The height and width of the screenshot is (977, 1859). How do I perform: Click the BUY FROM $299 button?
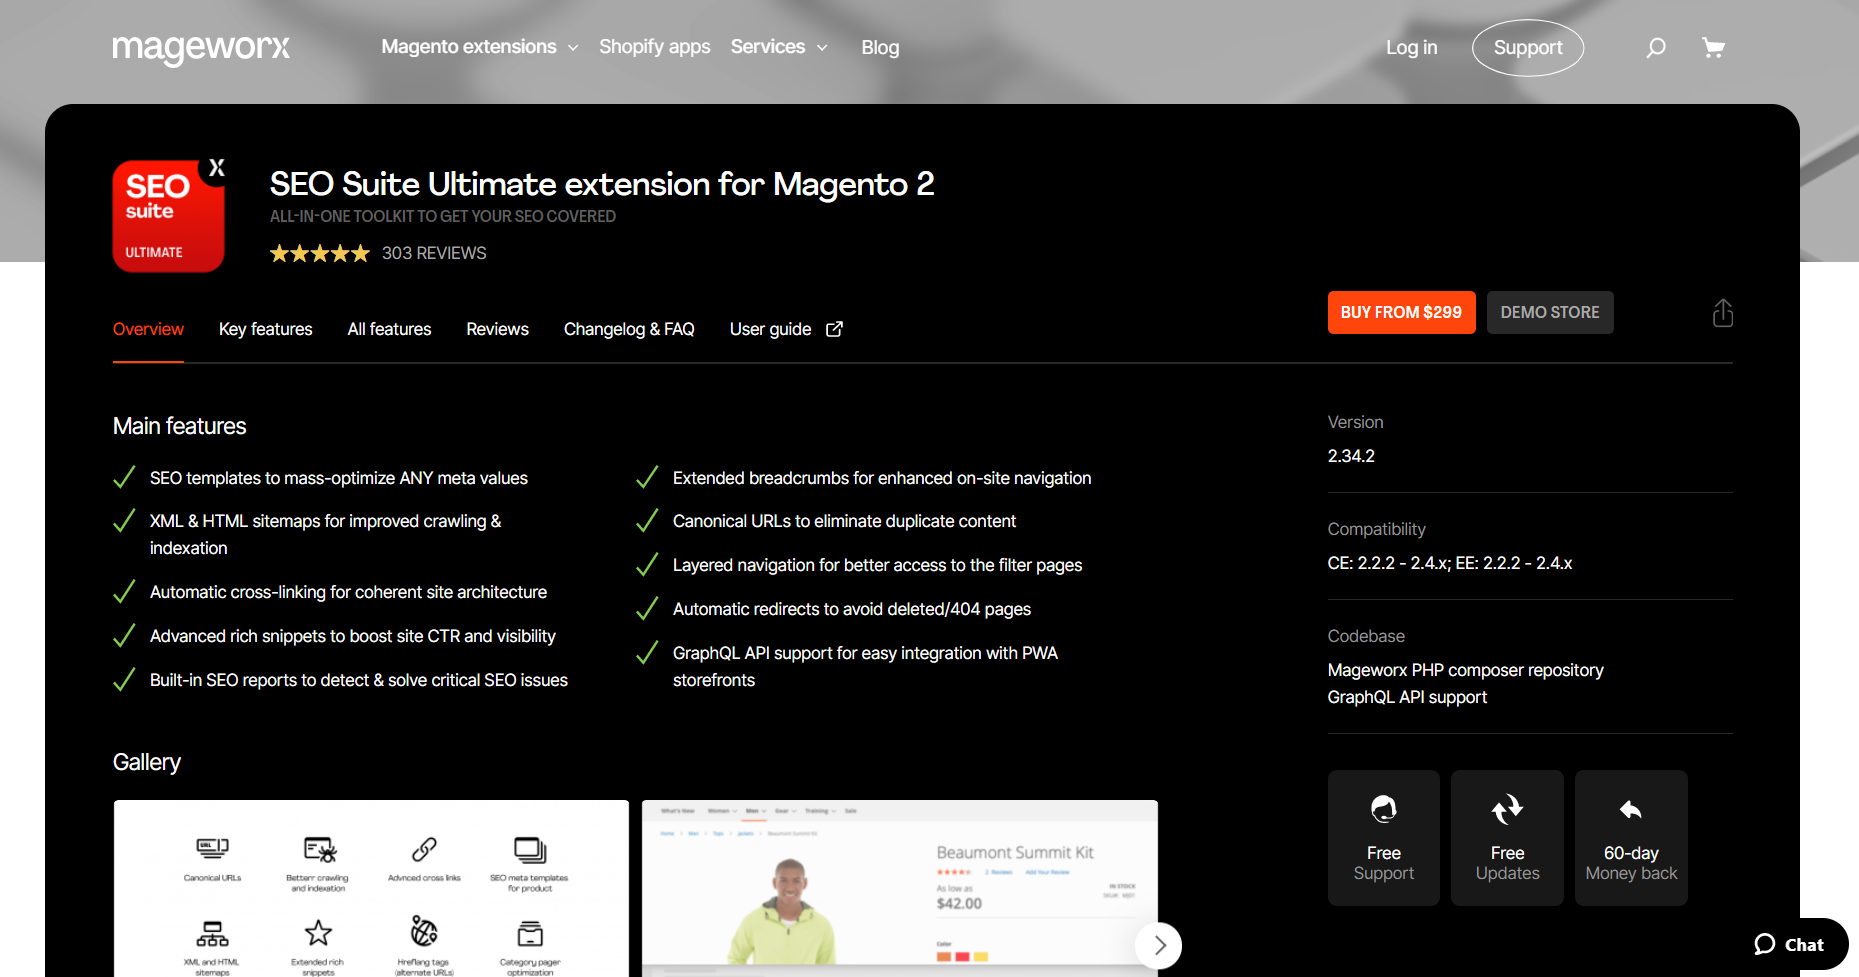(x=1401, y=312)
